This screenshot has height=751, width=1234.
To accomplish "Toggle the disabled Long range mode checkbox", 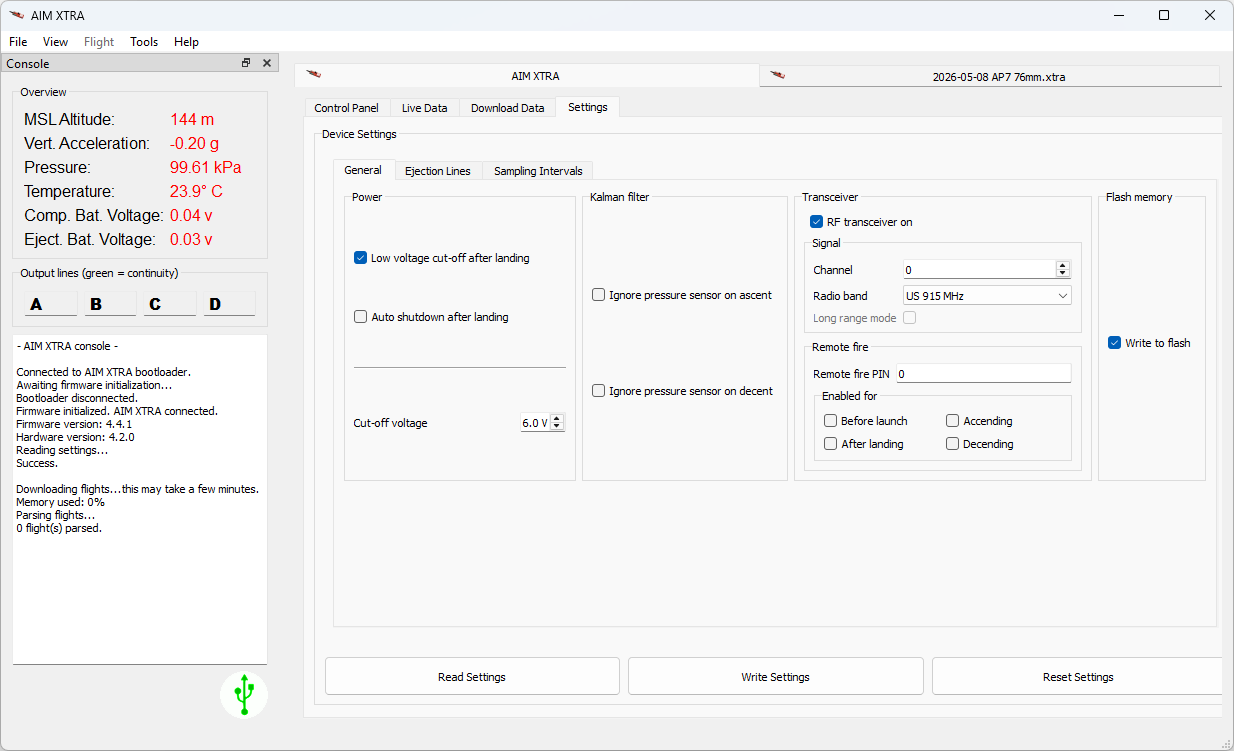I will (x=909, y=318).
